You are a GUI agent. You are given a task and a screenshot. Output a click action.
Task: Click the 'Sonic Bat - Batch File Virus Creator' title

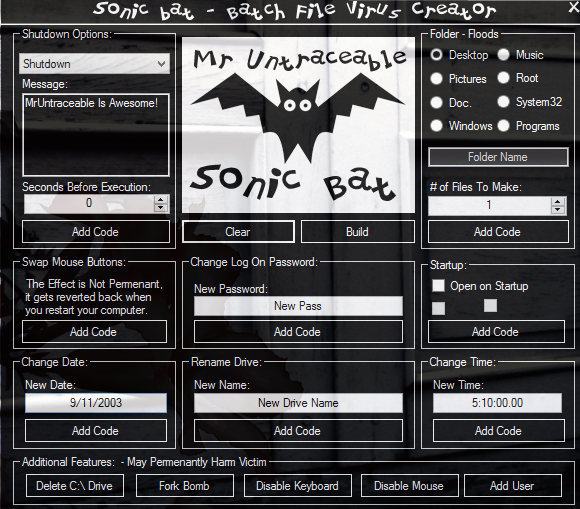[295, 10]
